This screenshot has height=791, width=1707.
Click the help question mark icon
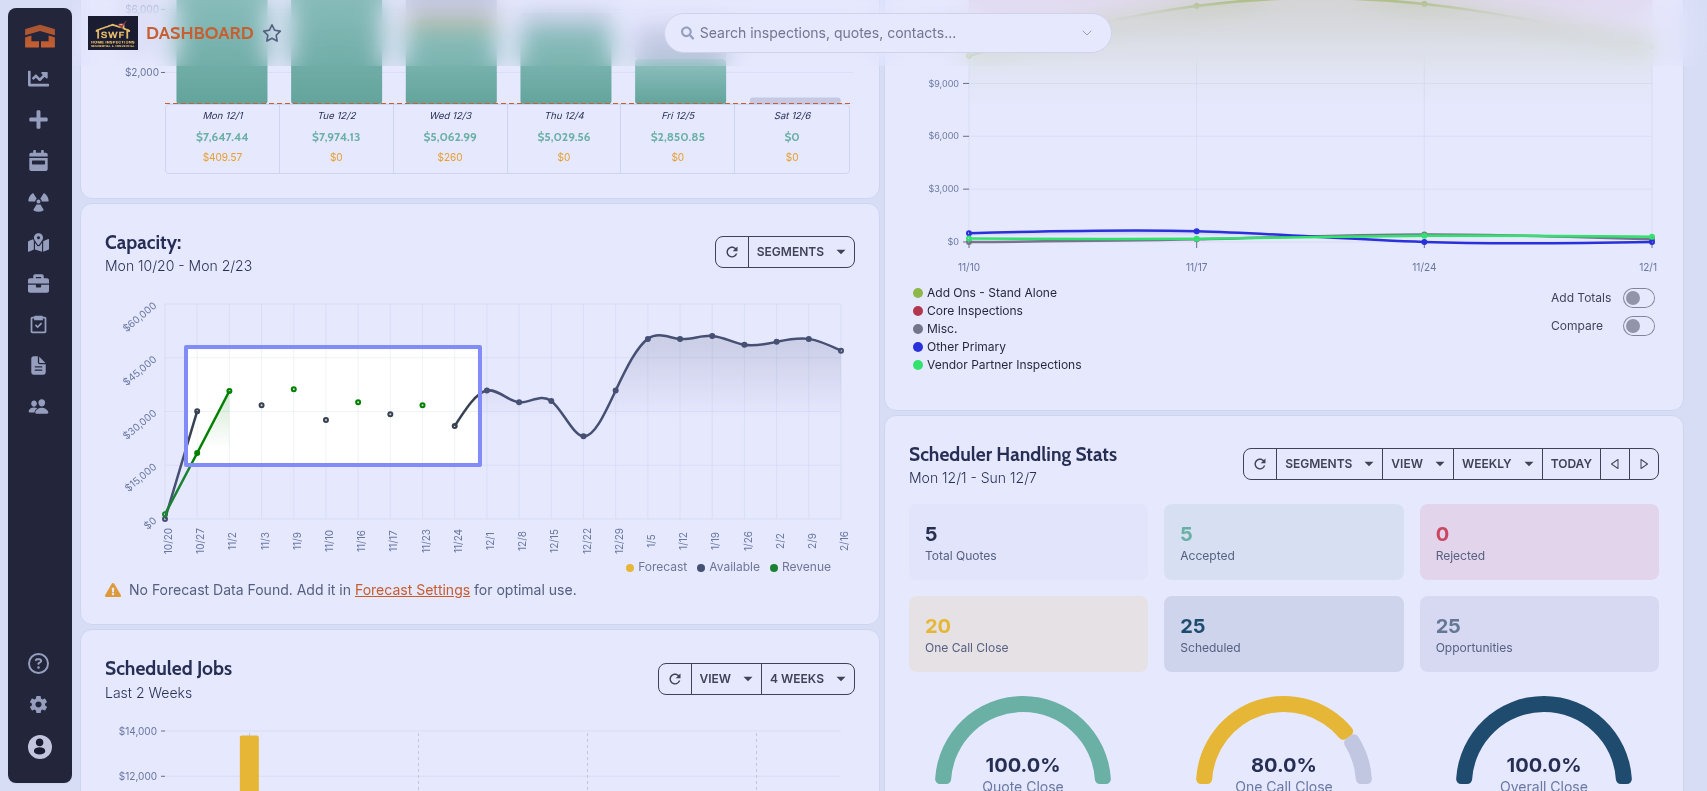point(38,664)
